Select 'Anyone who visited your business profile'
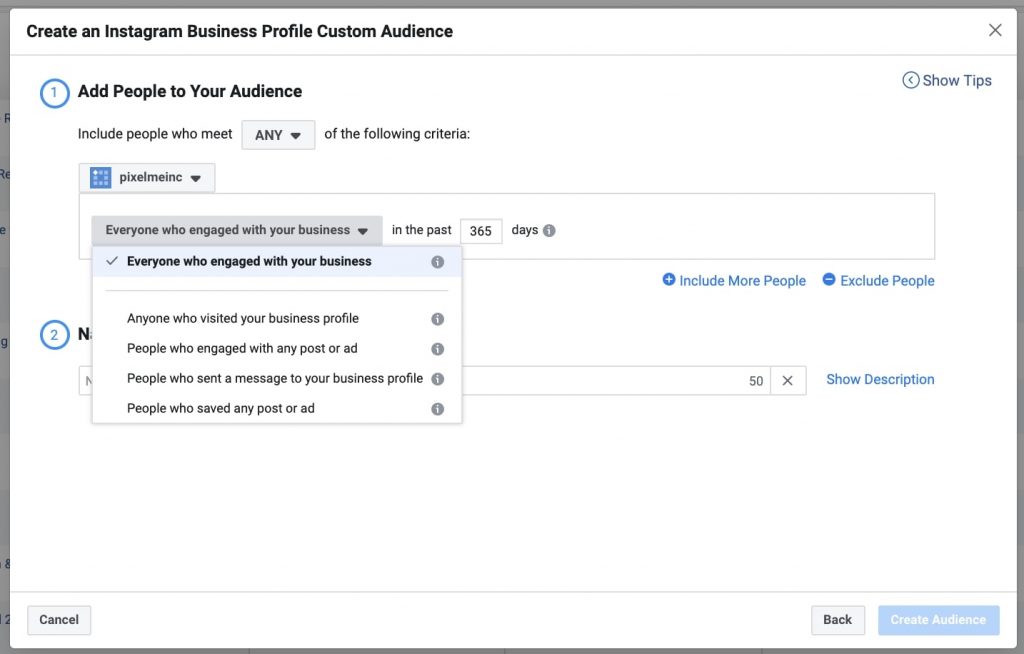This screenshot has height=654, width=1024. 242,319
